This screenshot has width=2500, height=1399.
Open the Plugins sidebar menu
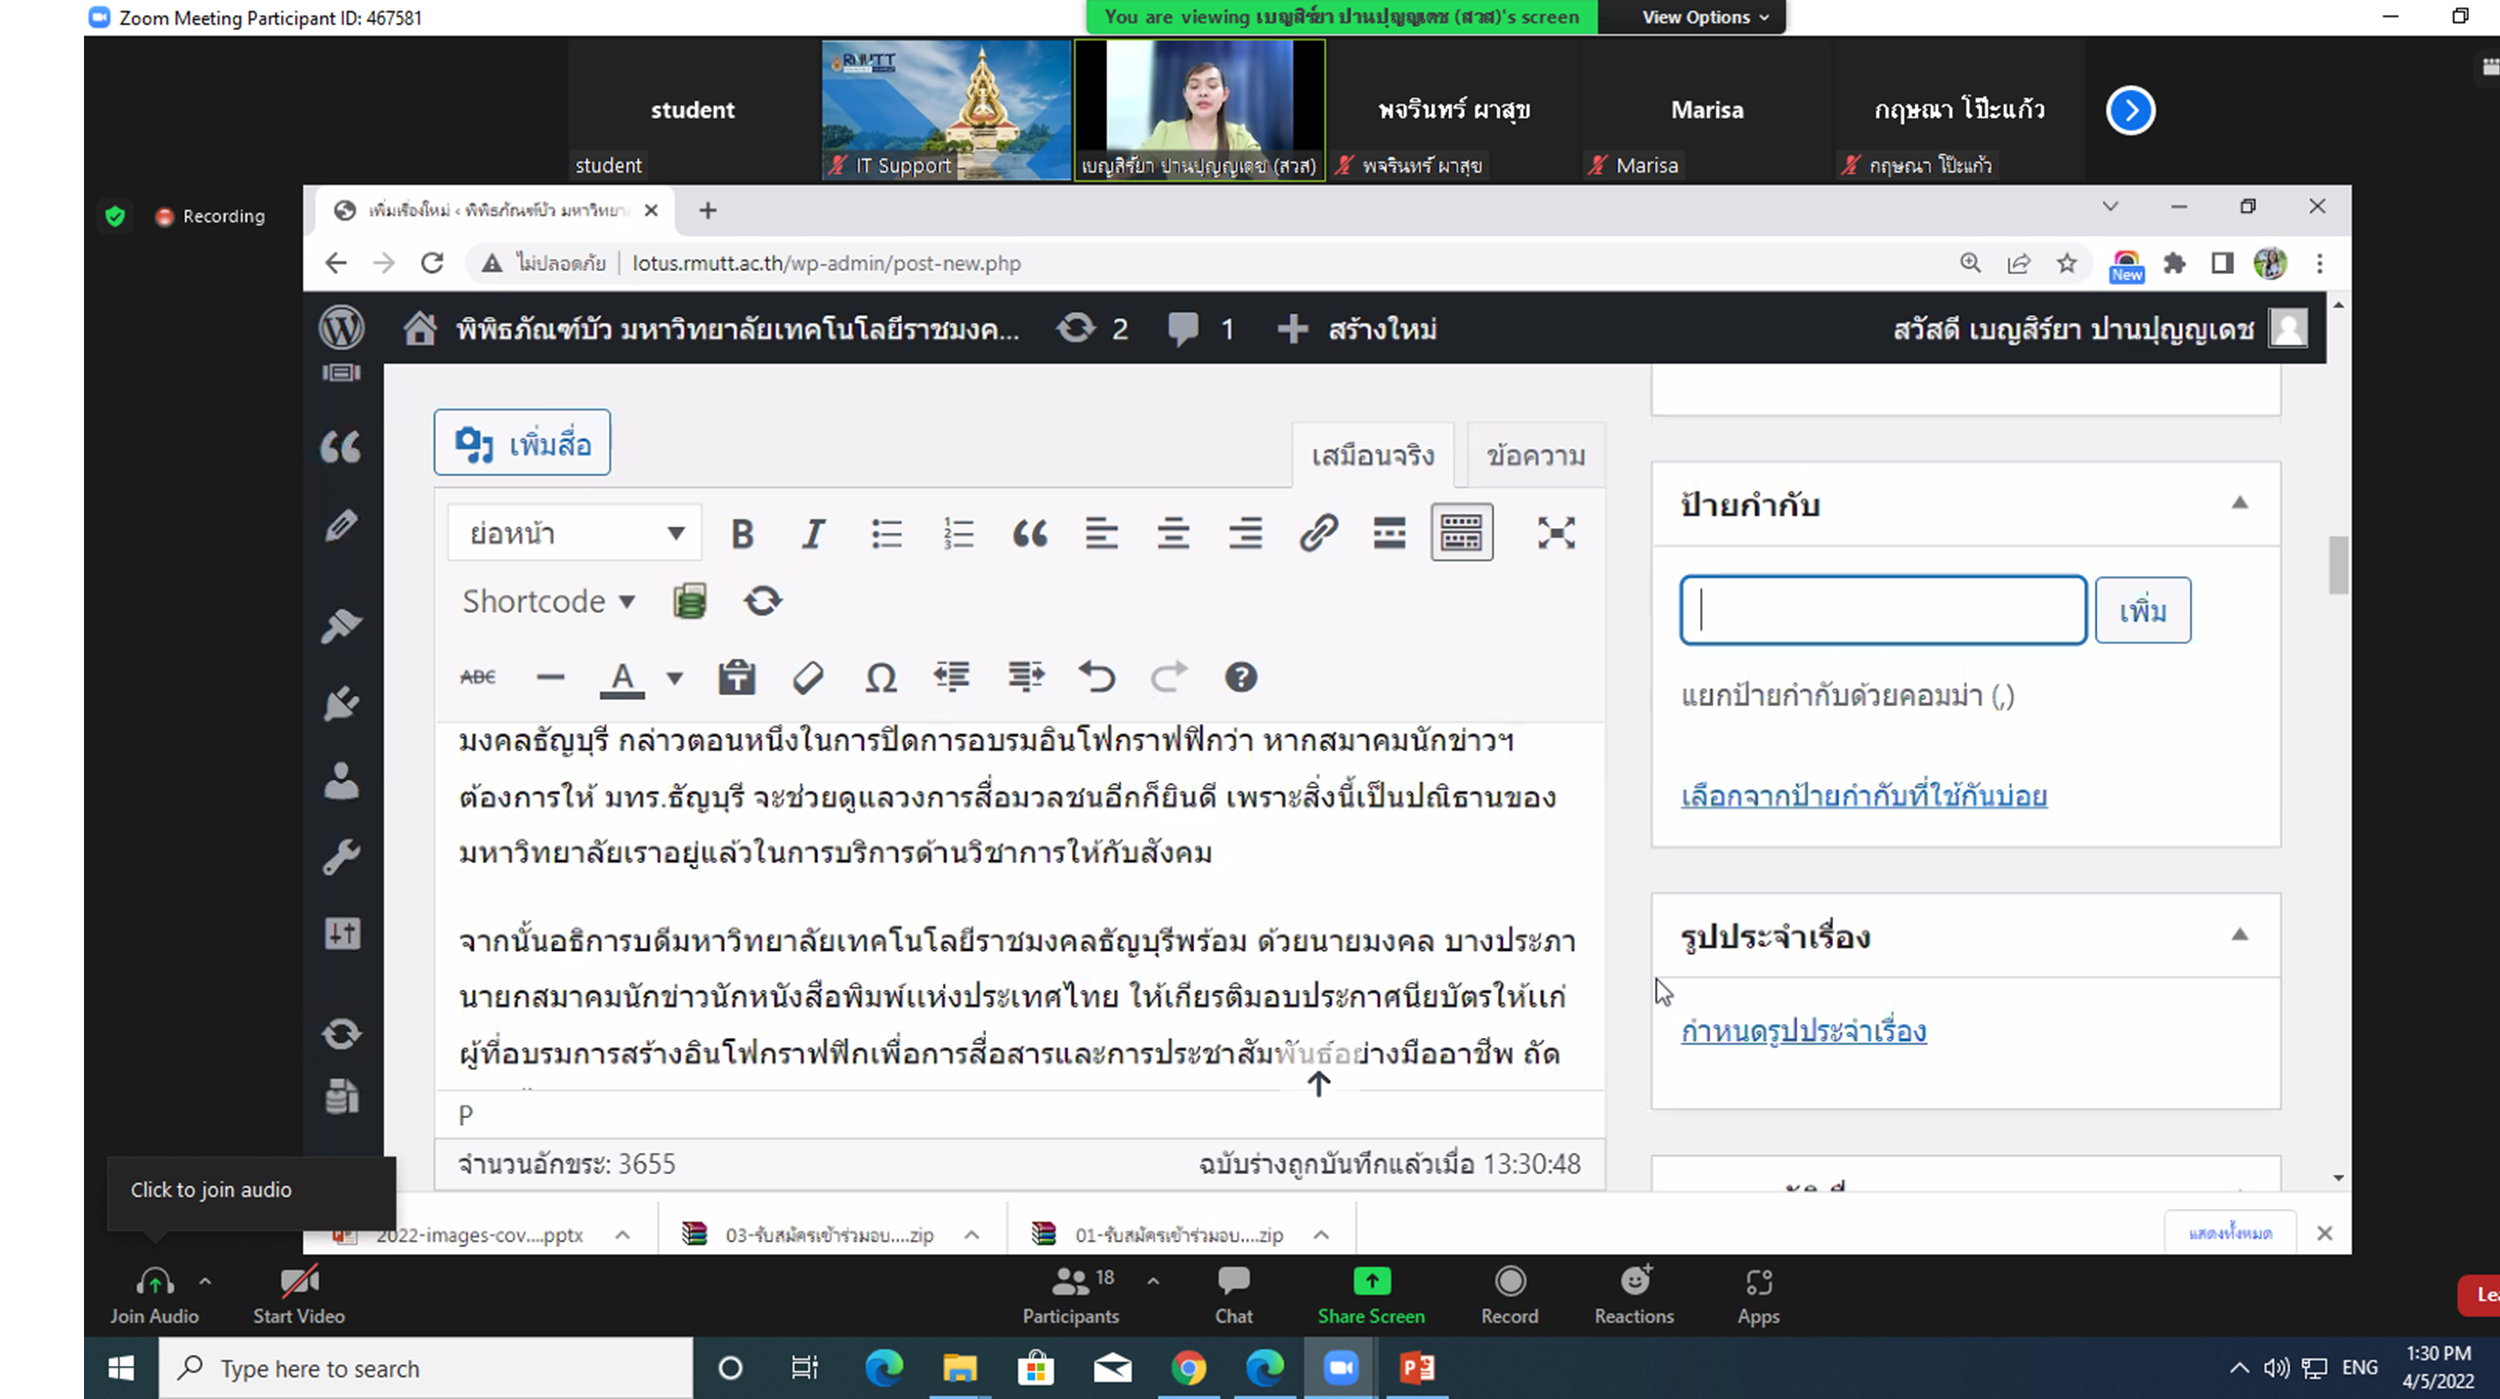341,703
